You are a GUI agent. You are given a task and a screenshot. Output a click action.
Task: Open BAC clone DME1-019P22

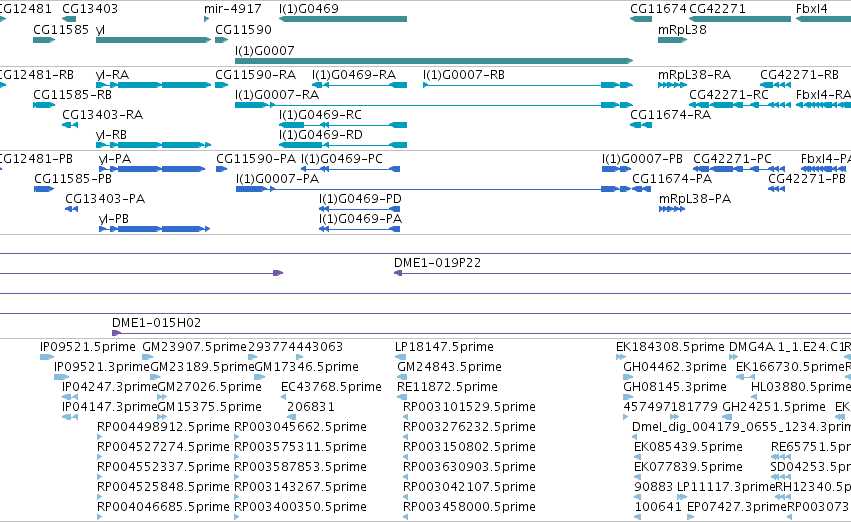pyautogui.click(x=437, y=263)
